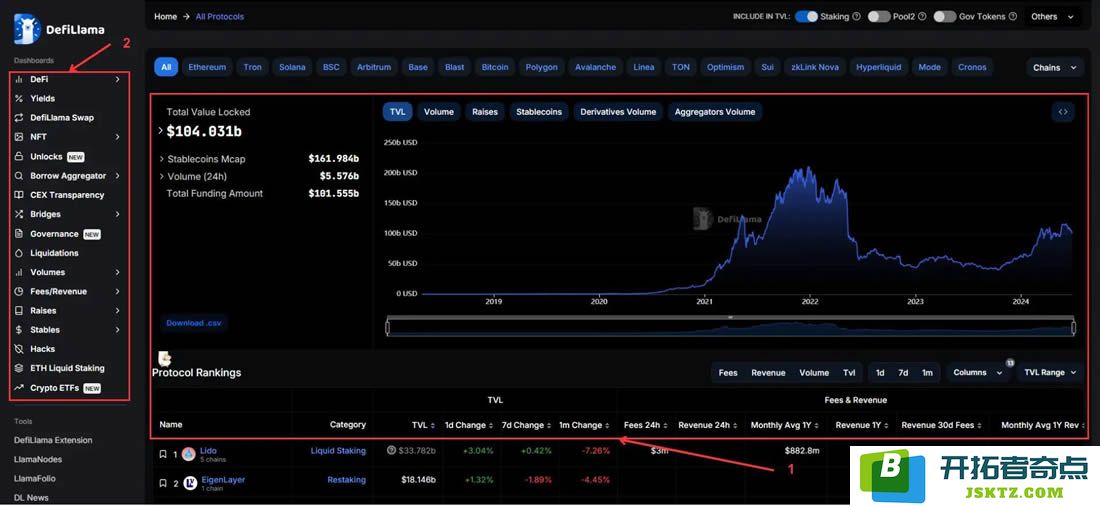Click left handle of chart range slider
Screen dimensions: 1100x506
388,328
